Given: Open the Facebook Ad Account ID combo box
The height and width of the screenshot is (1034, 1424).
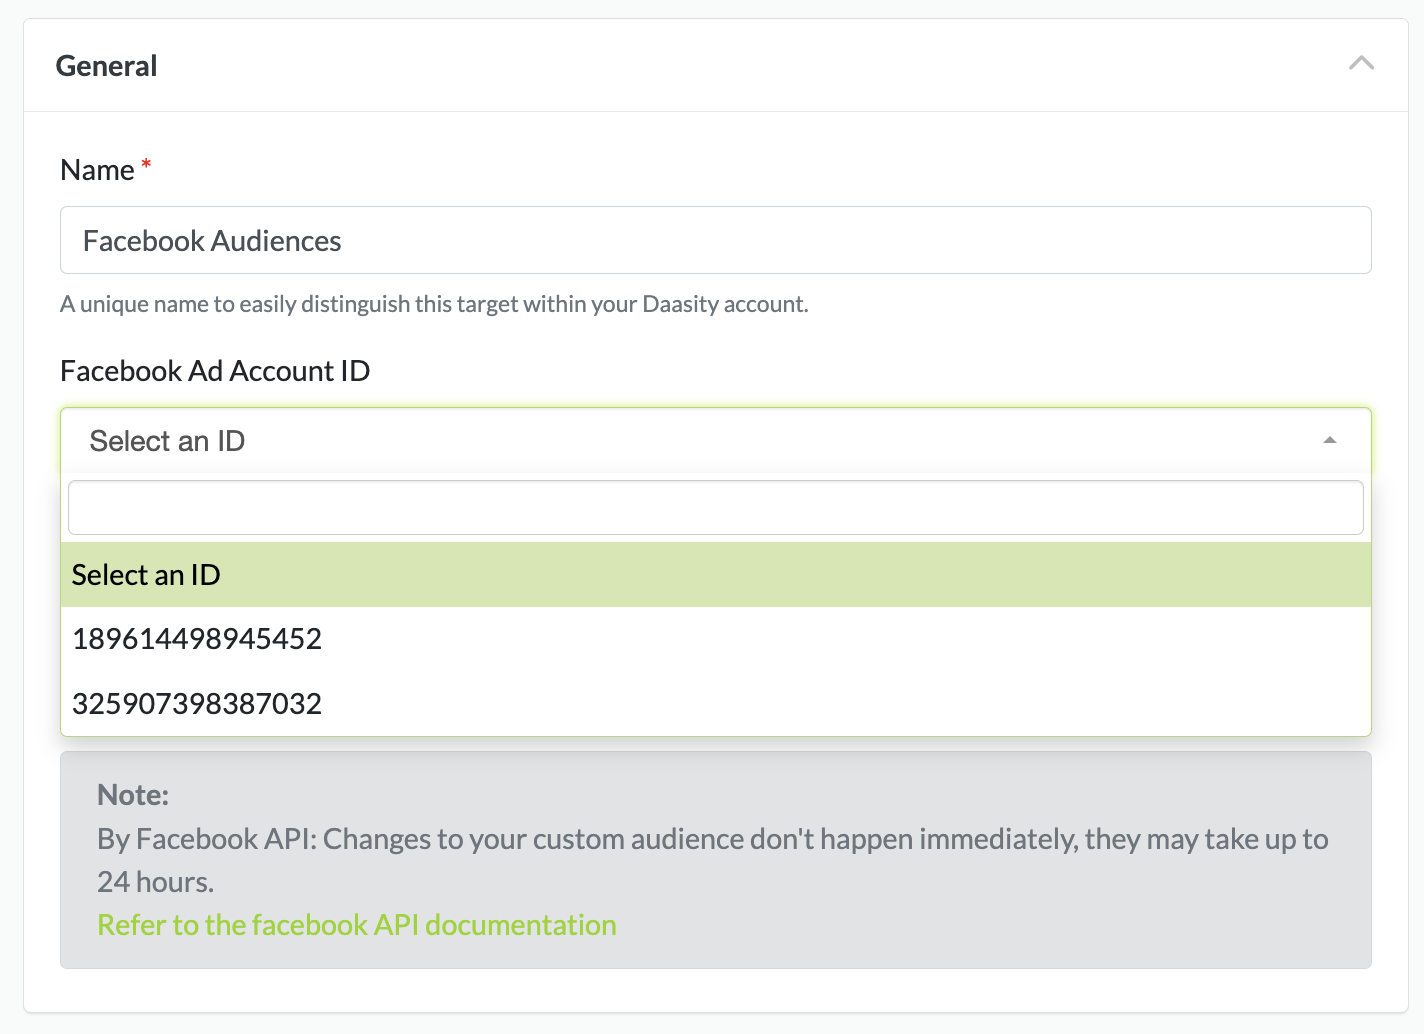Looking at the screenshot, I should (x=700, y=441).
